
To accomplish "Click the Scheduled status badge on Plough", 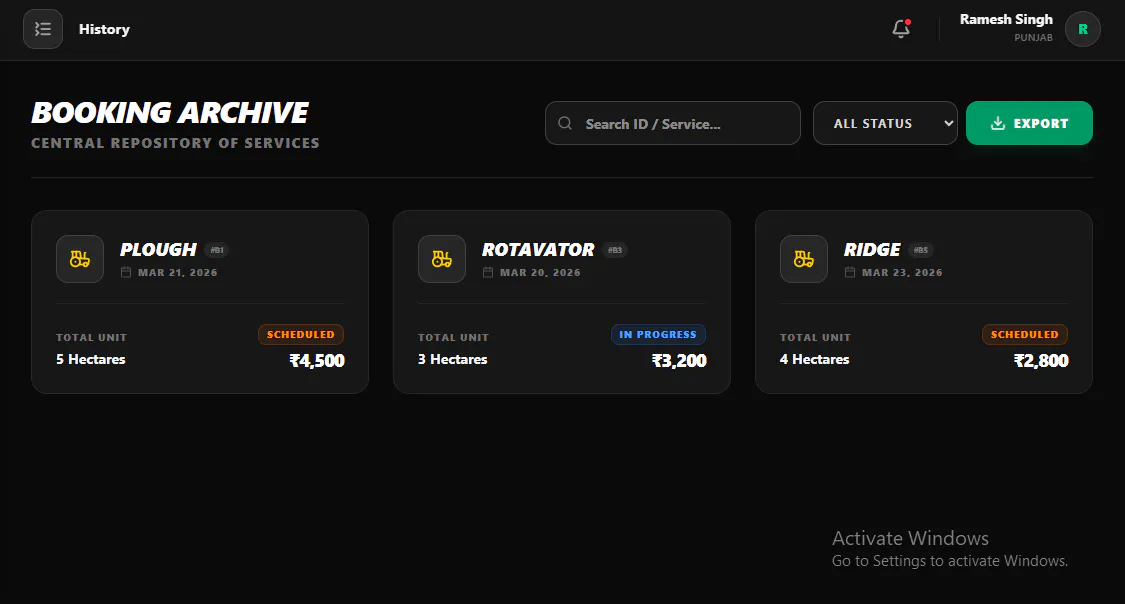I will (301, 334).
